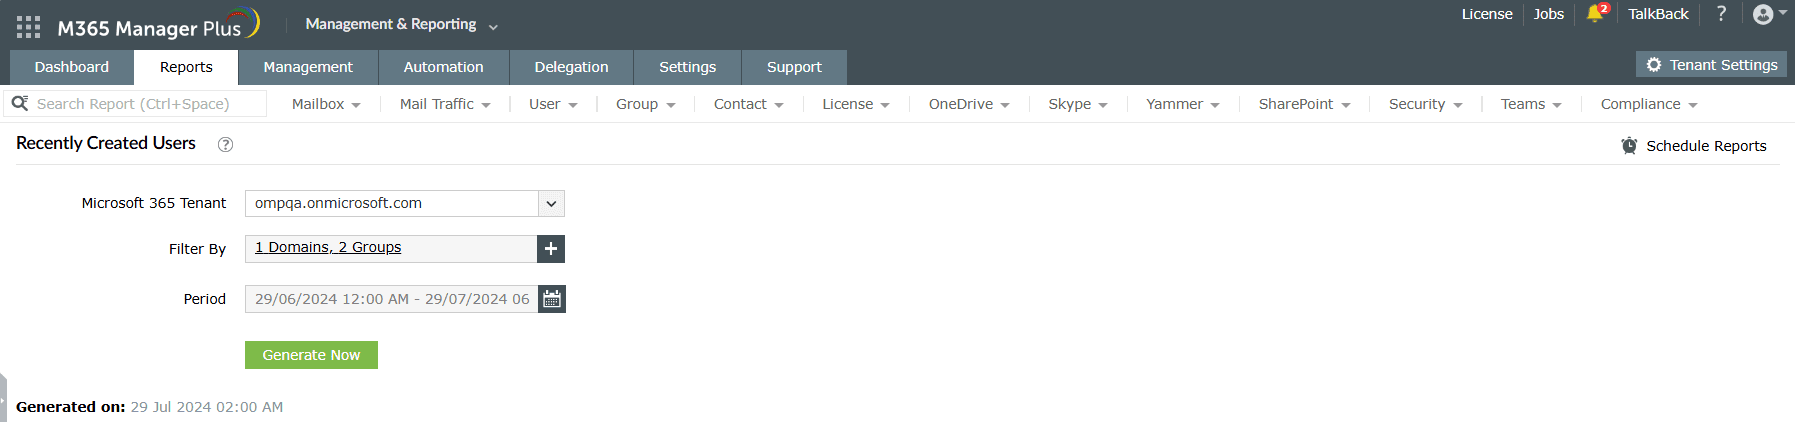Open the Jobs link
The height and width of the screenshot is (422, 1795).
tap(1548, 14)
